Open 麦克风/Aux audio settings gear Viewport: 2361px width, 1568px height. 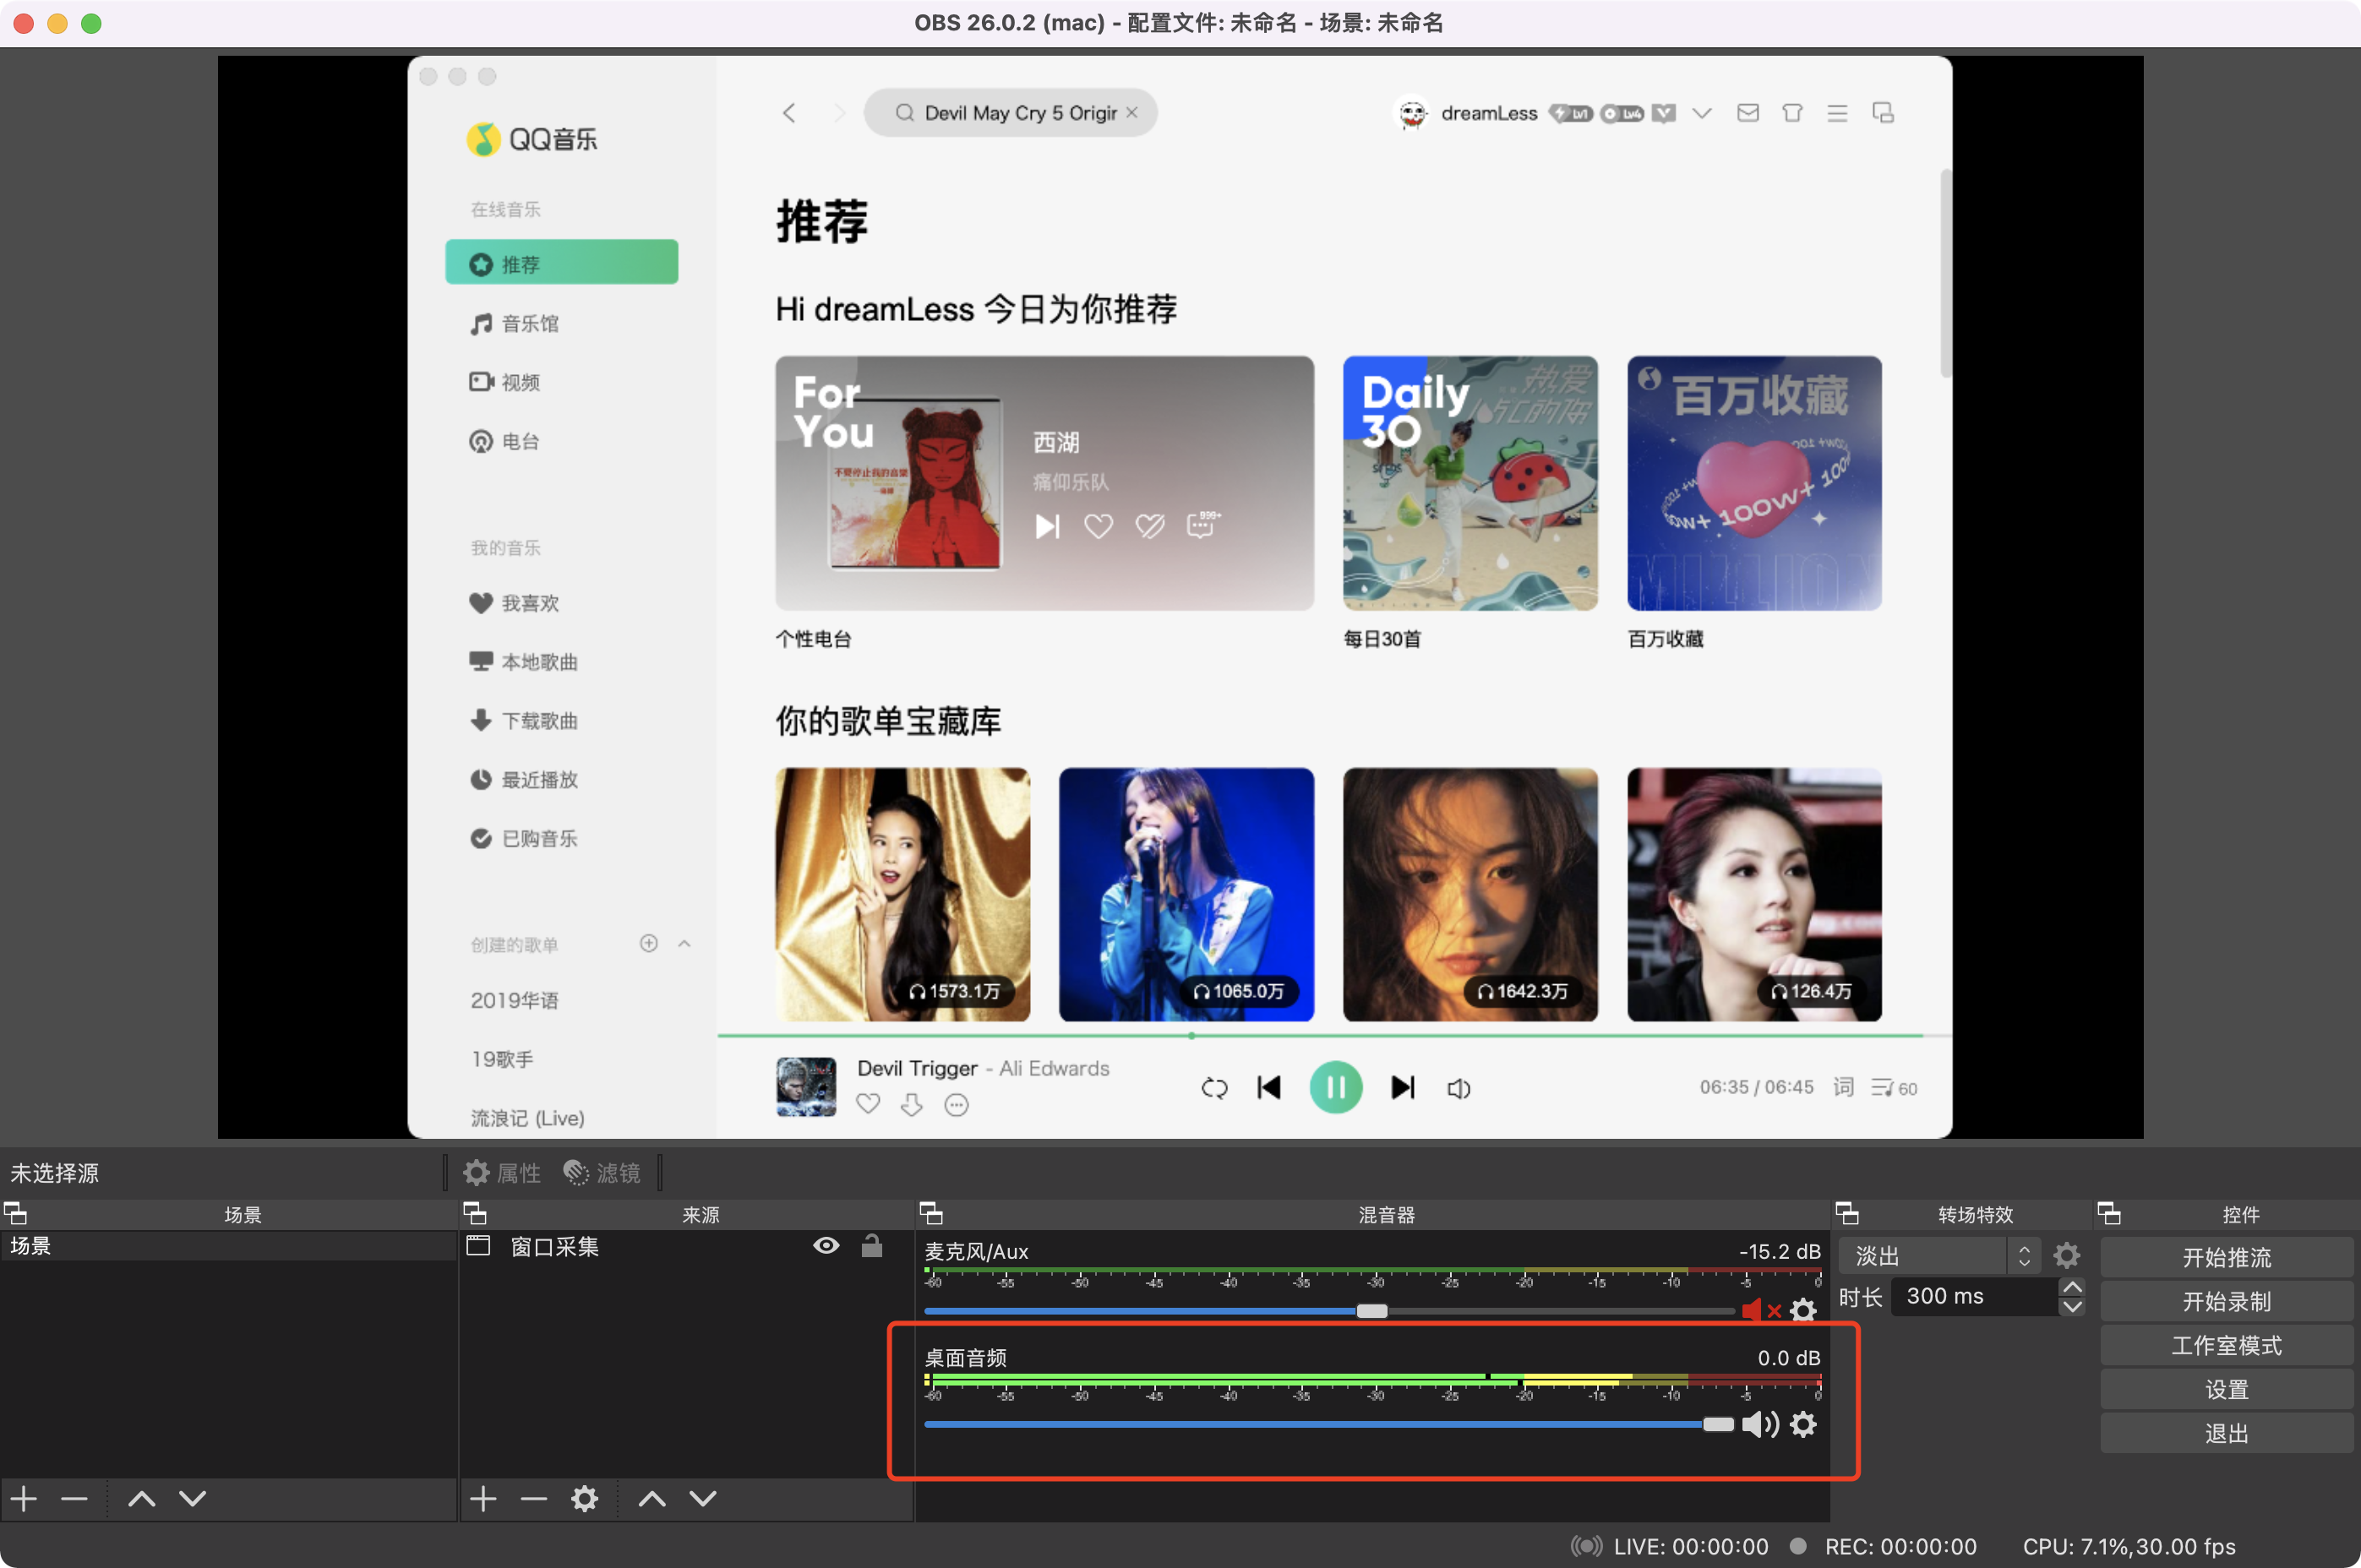point(1803,1310)
